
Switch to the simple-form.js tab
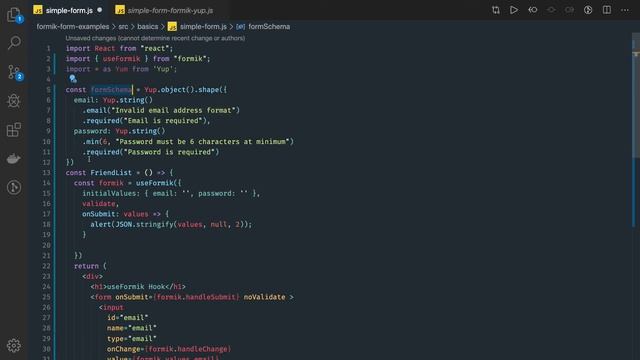(x=69, y=10)
